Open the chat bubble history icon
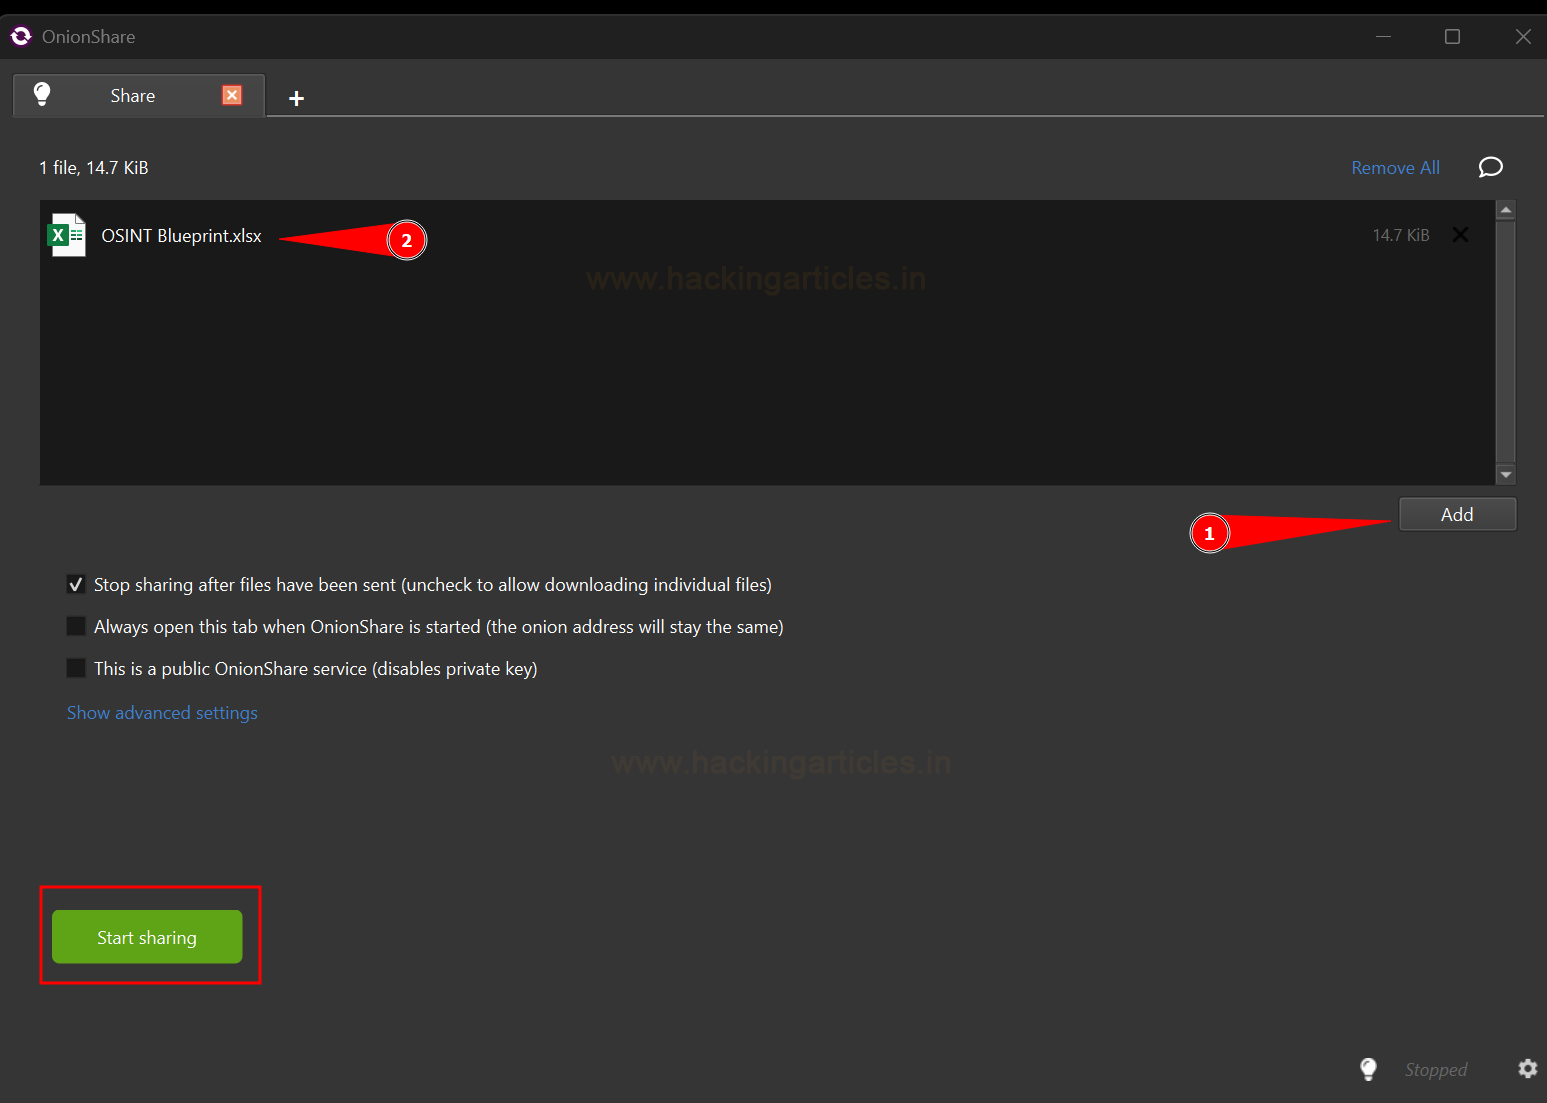Viewport: 1547px width, 1103px height. pos(1490,167)
